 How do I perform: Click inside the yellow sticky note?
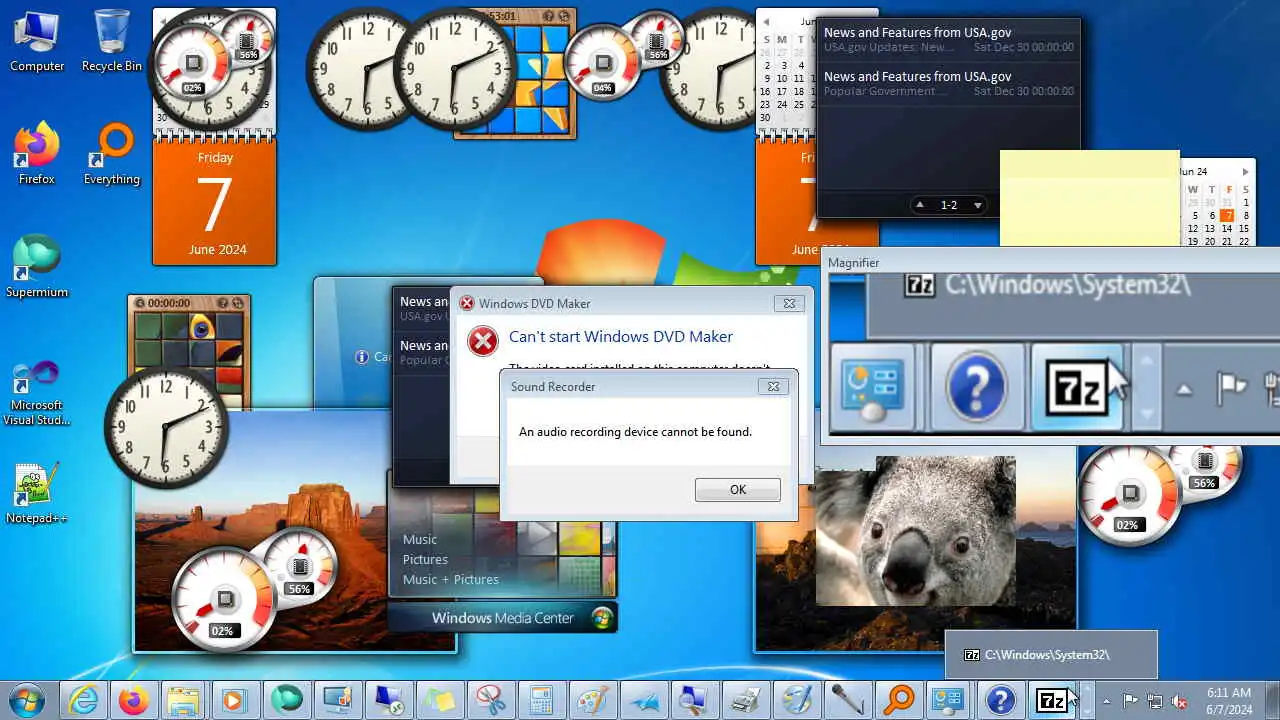pyautogui.click(x=1090, y=198)
